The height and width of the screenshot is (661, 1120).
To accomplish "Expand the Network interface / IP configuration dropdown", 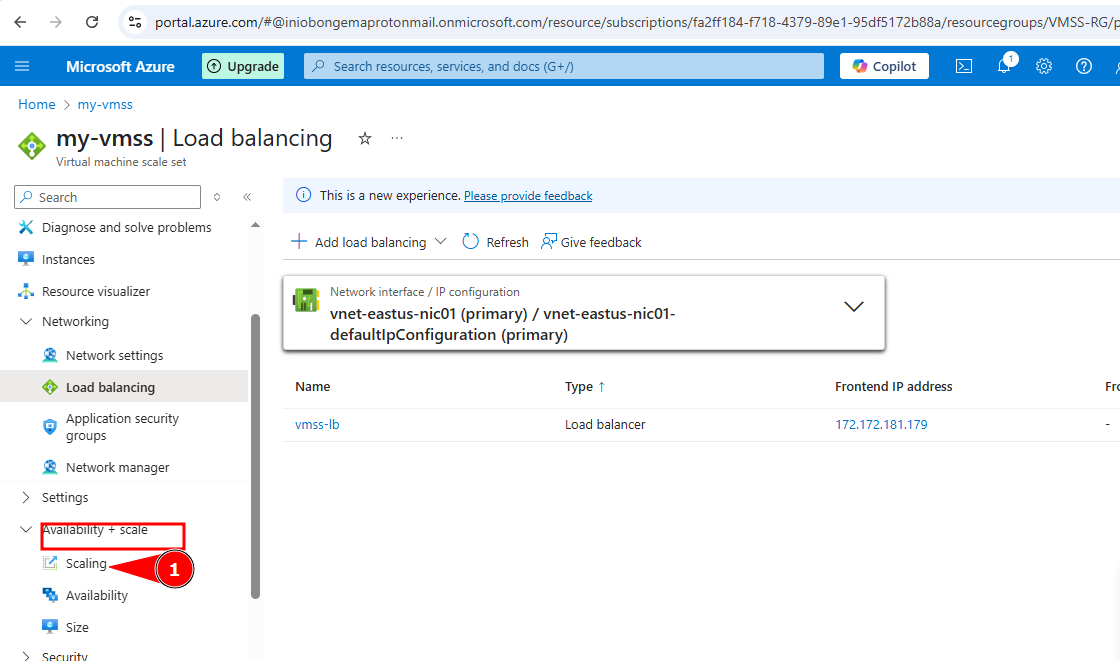I will point(854,307).
